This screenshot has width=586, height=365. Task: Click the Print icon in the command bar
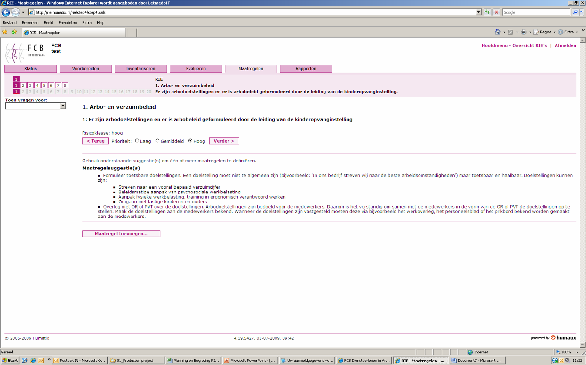523,32
